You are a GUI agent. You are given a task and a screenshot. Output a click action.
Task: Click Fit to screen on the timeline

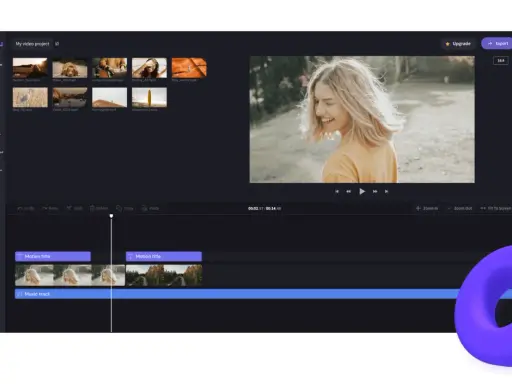pyautogui.click(x=496, y=208)
